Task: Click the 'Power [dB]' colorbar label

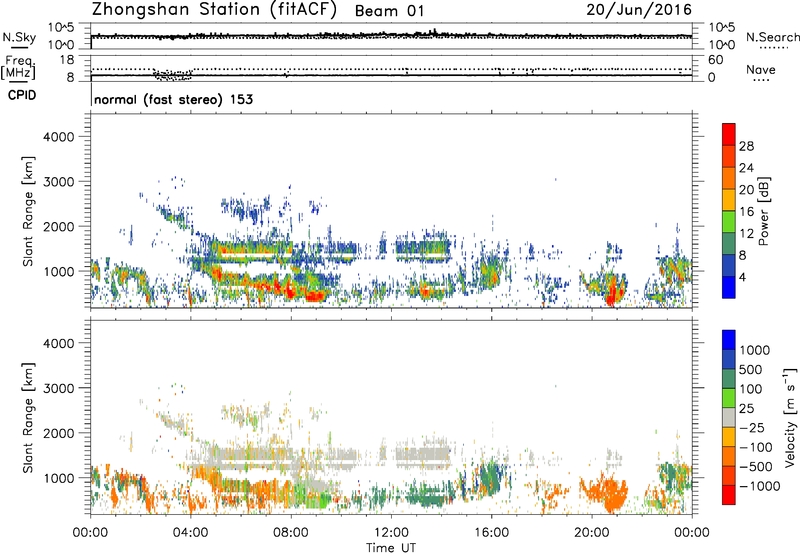Action: pyautogui.click(x=763, y=211)
